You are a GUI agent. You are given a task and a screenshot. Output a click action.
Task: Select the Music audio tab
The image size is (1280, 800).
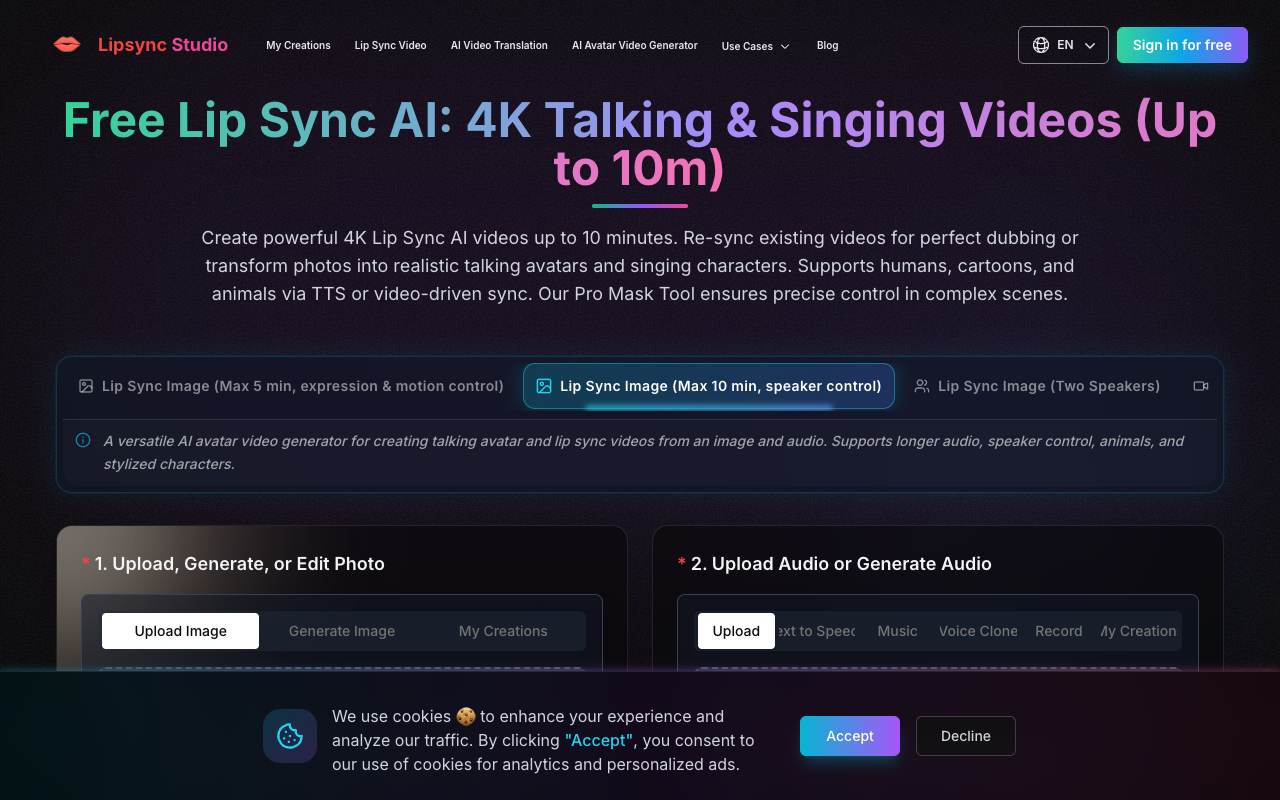897,631
